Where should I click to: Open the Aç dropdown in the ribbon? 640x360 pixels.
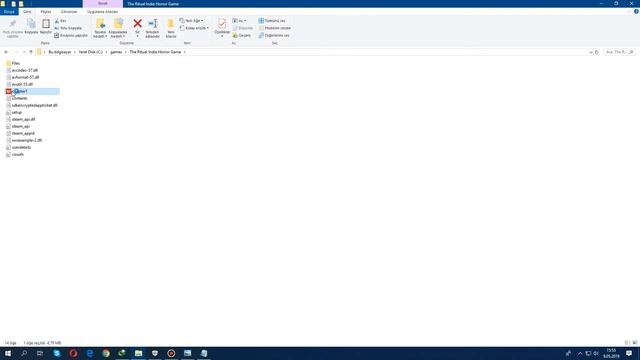[x=240, y=21]
